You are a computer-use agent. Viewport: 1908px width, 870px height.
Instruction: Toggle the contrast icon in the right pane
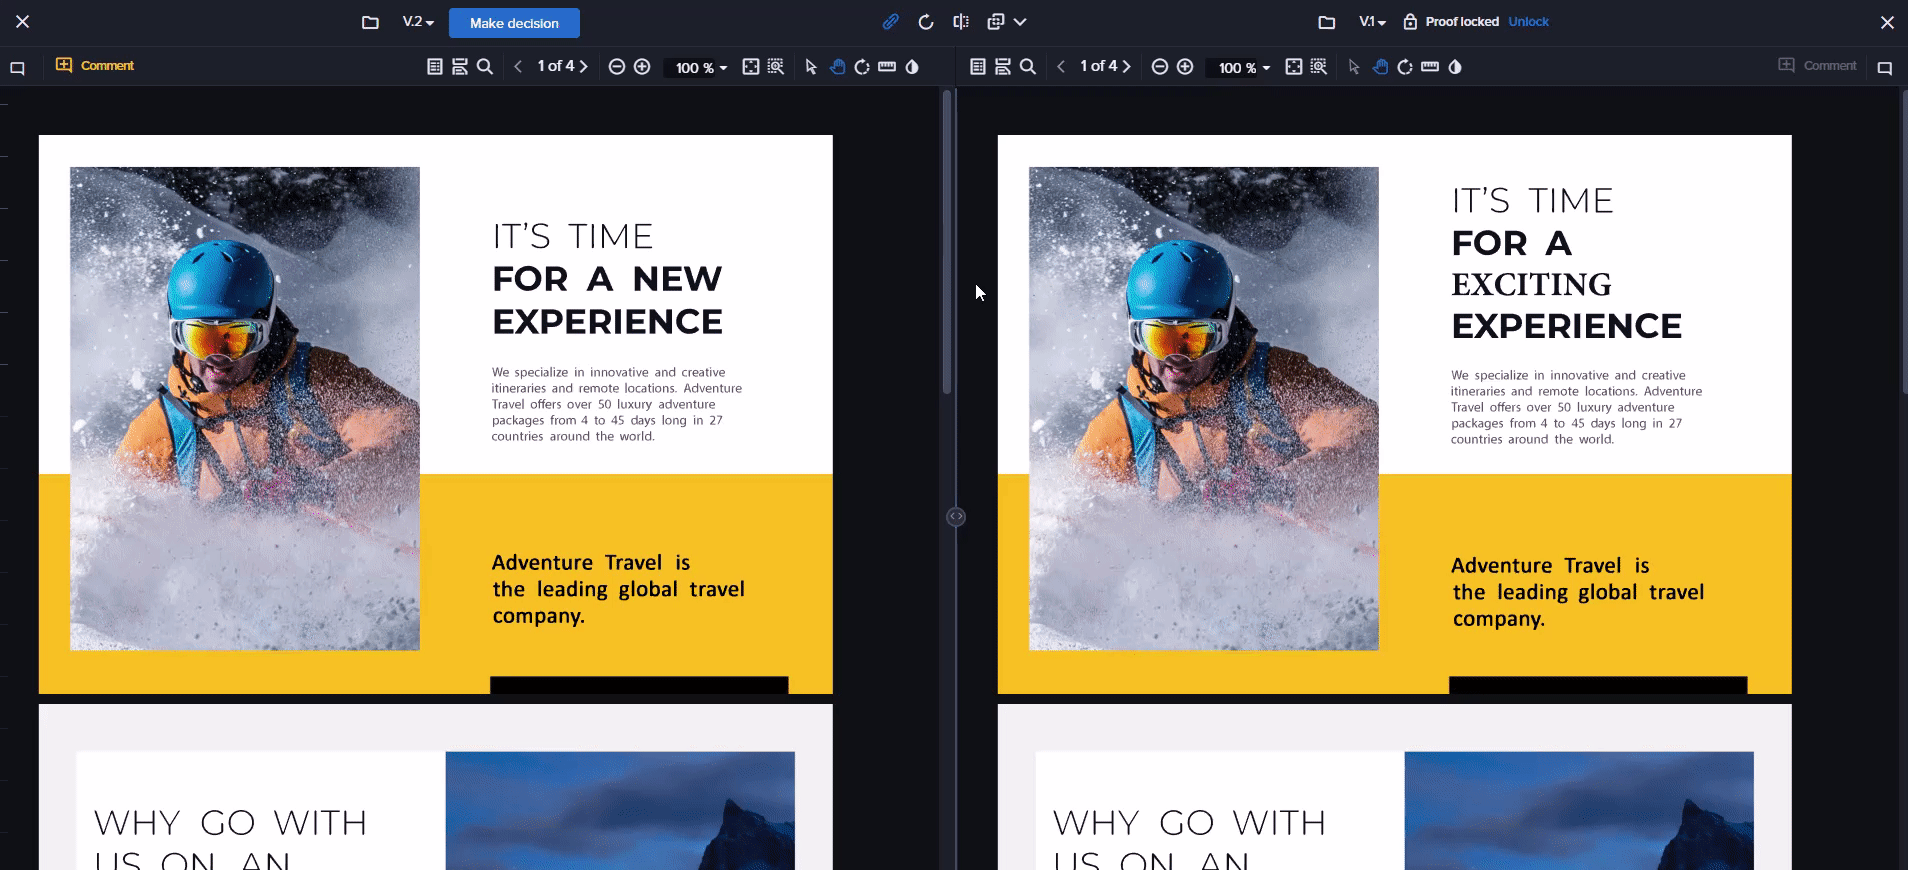click(x=1455, y=67)
